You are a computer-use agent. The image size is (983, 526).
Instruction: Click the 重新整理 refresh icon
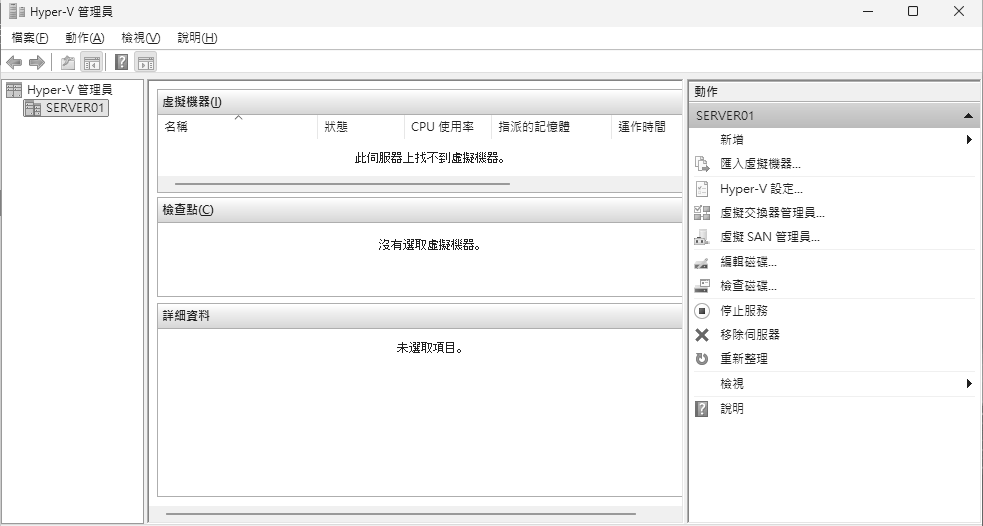tap(702, 359)
